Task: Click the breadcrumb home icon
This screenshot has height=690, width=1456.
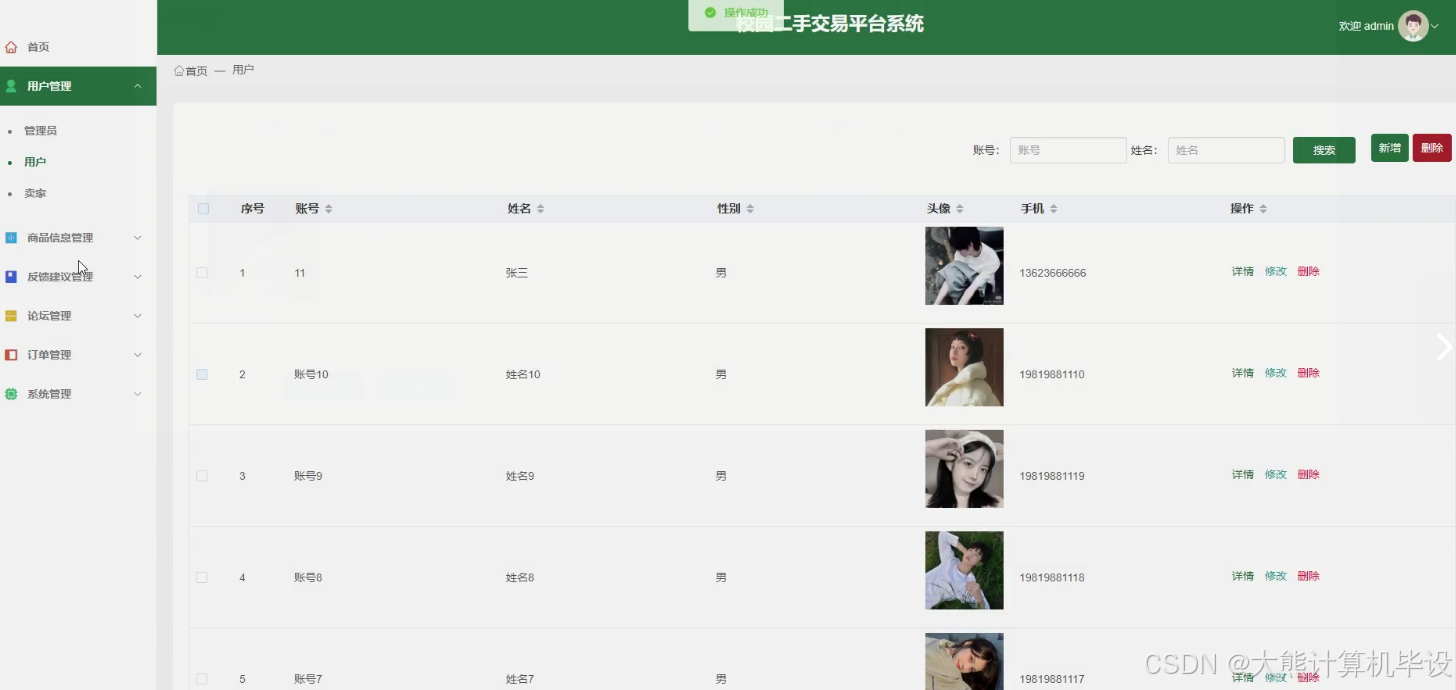Action: (179, 71)
